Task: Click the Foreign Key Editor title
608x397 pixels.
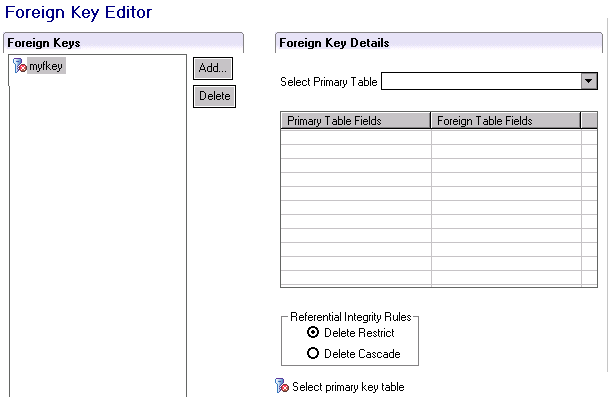Action: [78, 12]
